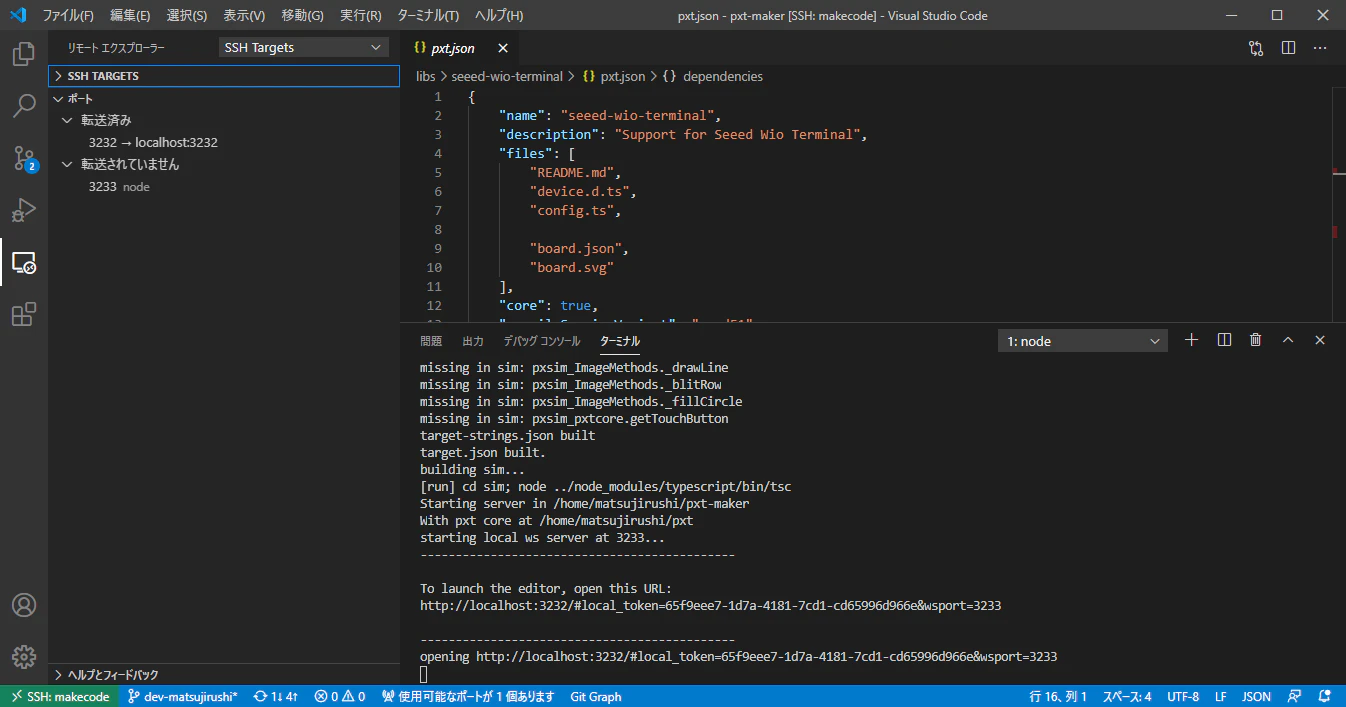Split the editor to the right
The height and width of the screenshot is (707, 1346).
pyautogui.click(x=1288, y=48)
